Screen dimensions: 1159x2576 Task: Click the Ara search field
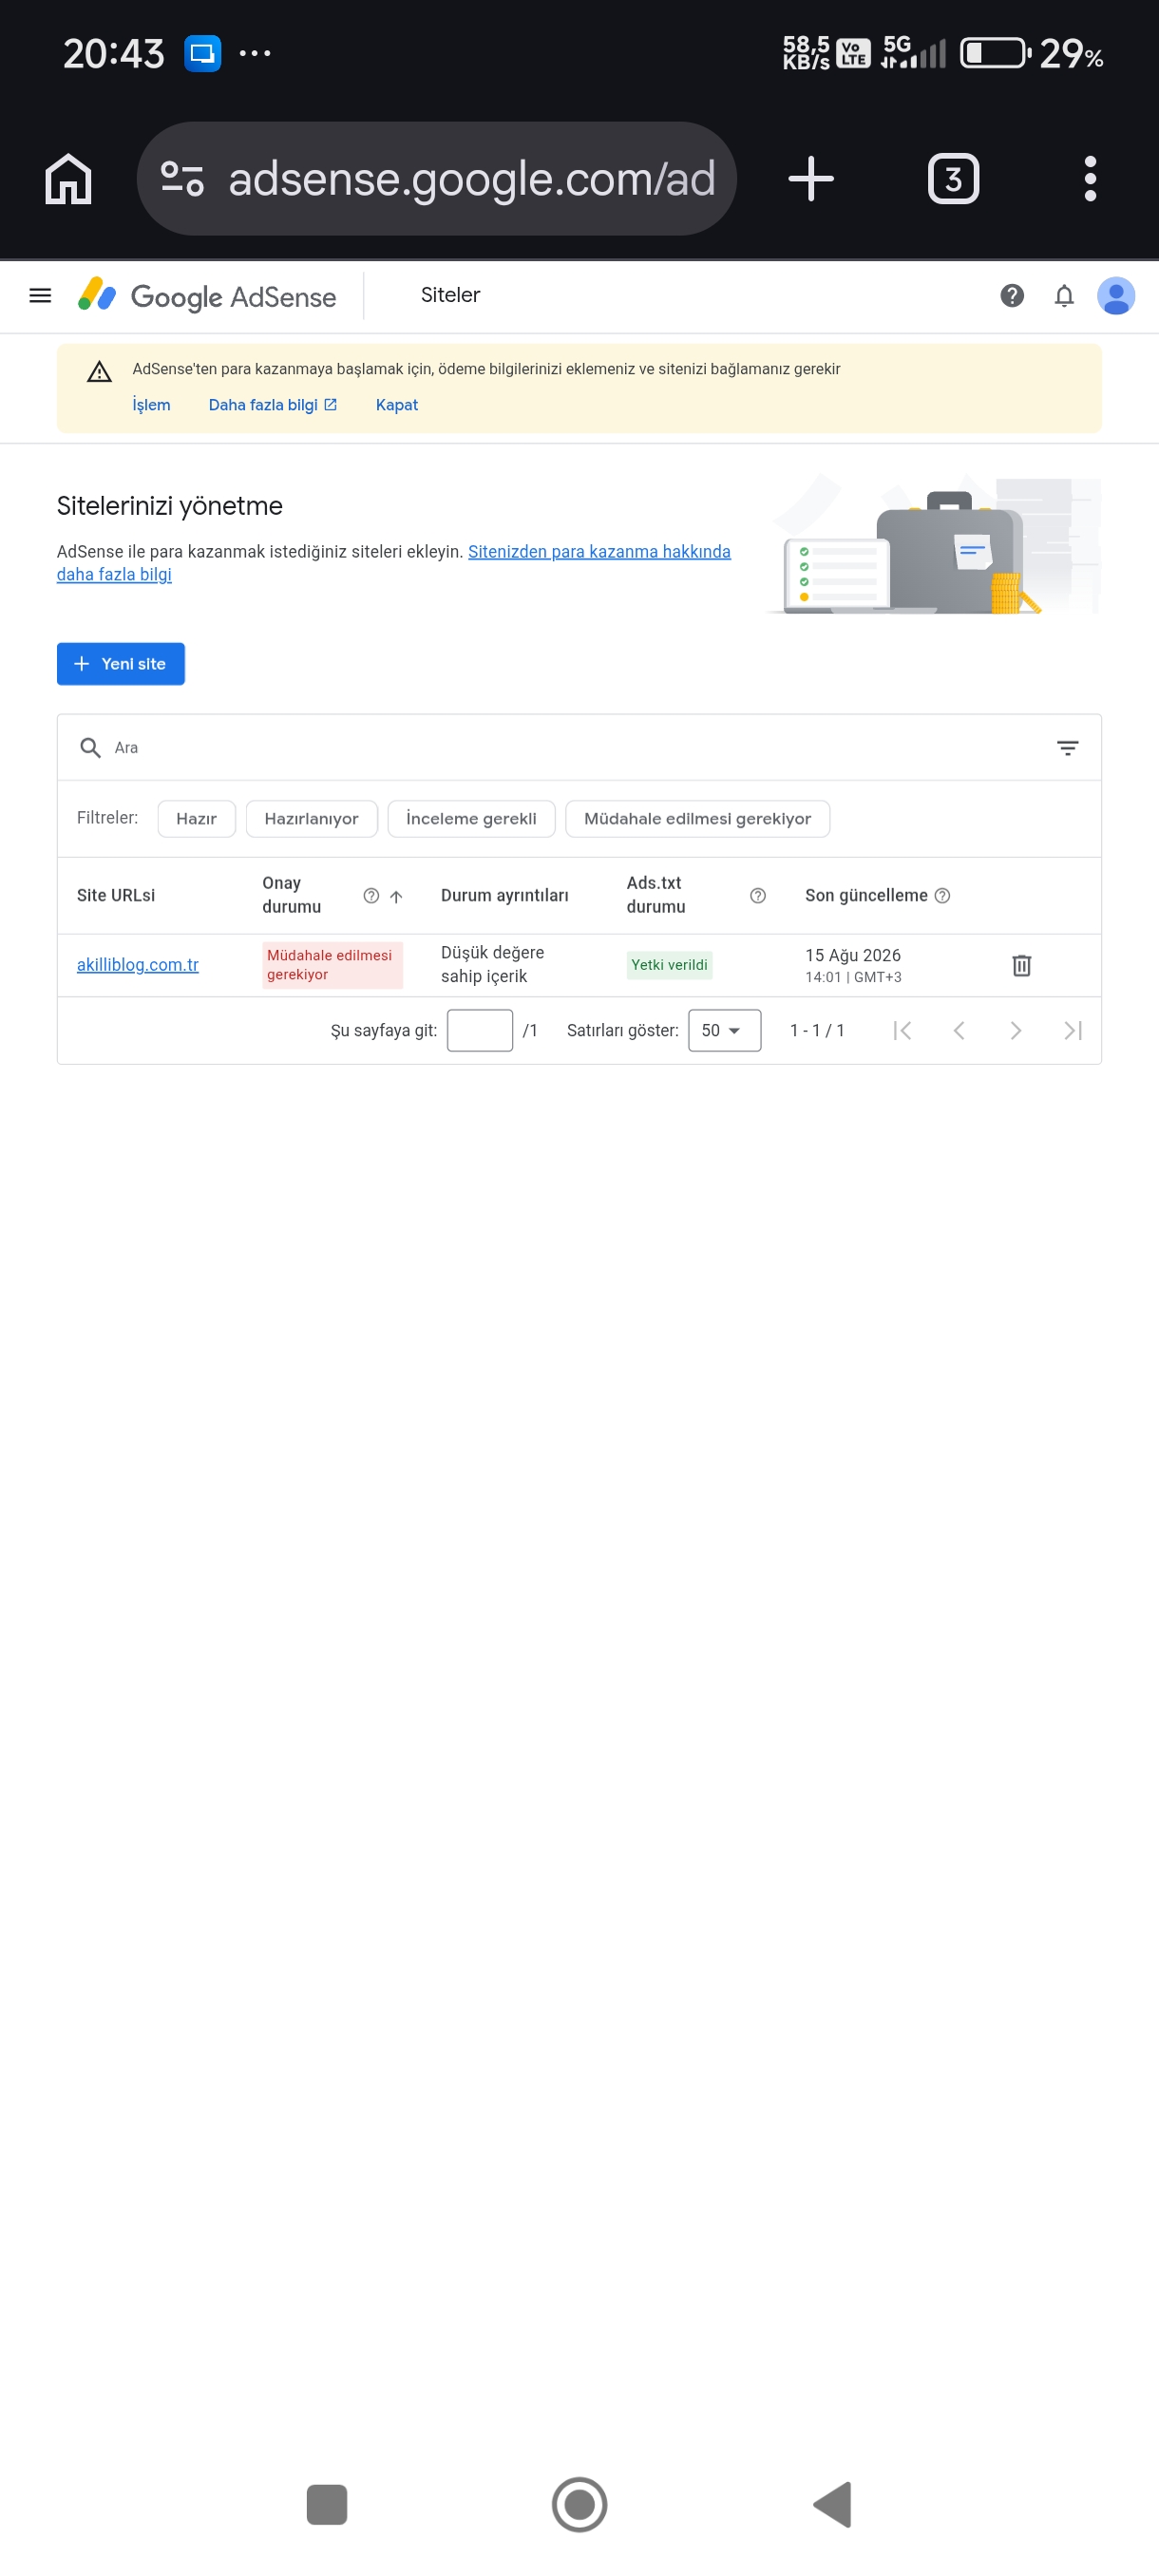click(580, 747)
